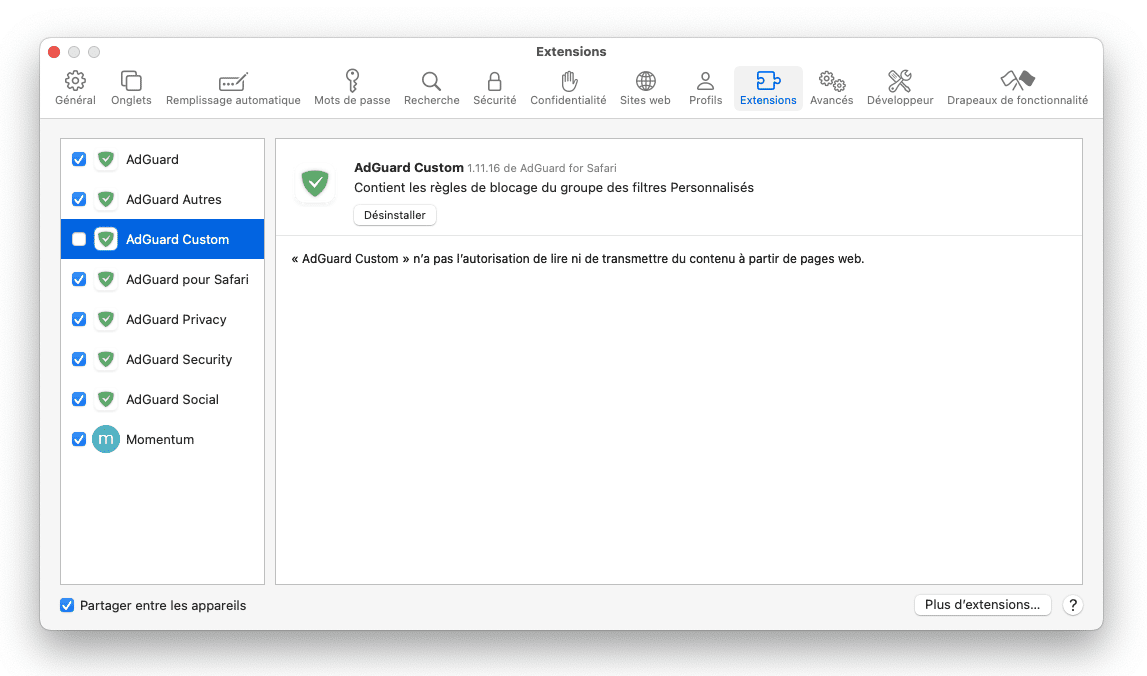Click the 'Contient les règles de blocage' description

(554, 187)
